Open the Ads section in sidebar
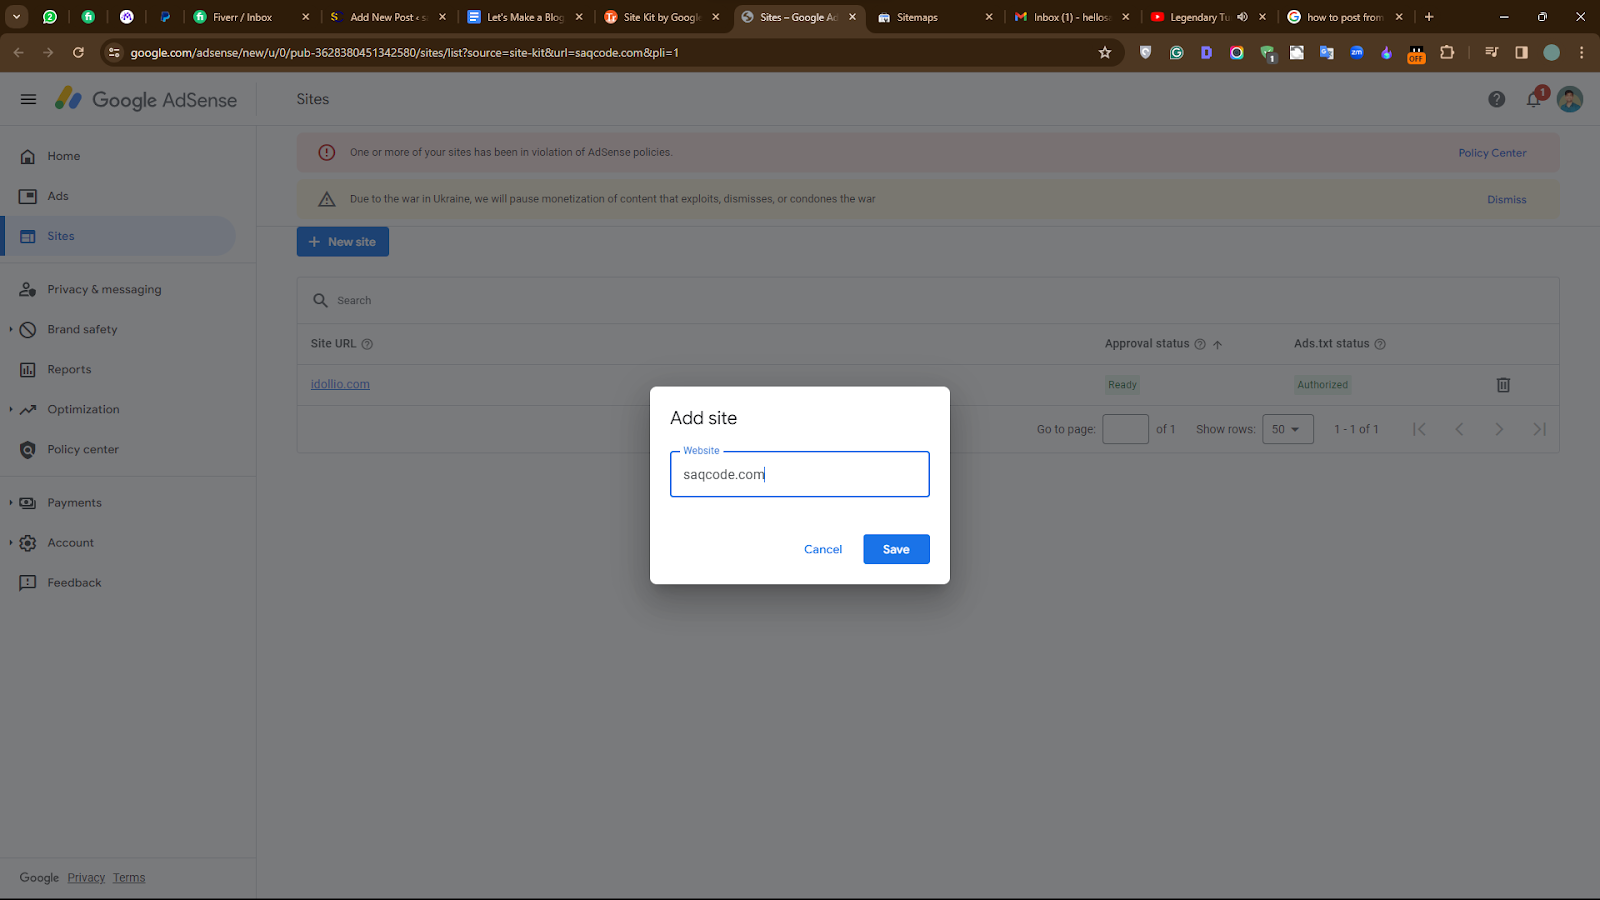 click(x=118, y=196)
